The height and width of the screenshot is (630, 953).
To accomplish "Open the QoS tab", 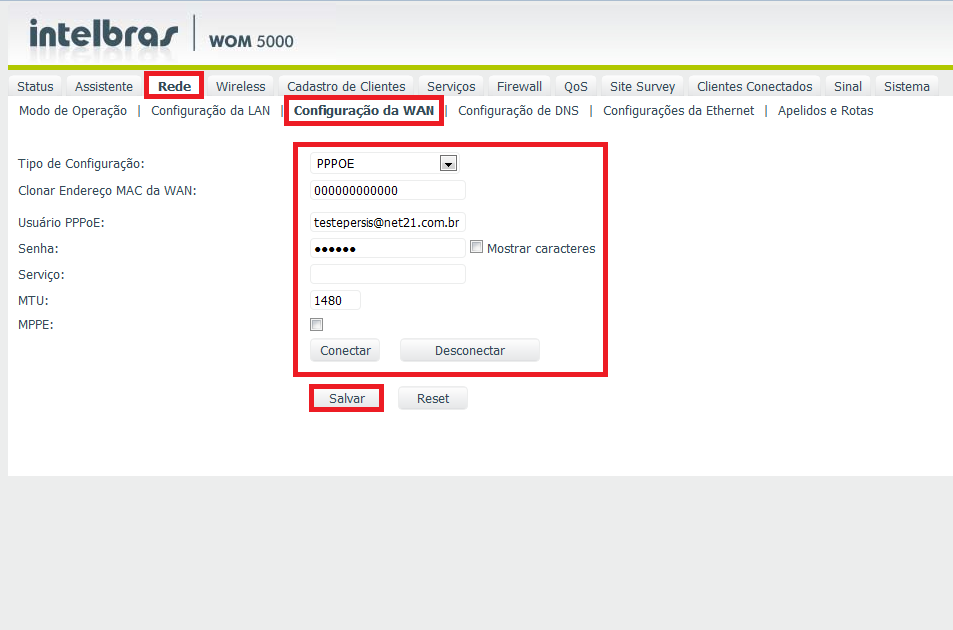I will click(575, 87).
